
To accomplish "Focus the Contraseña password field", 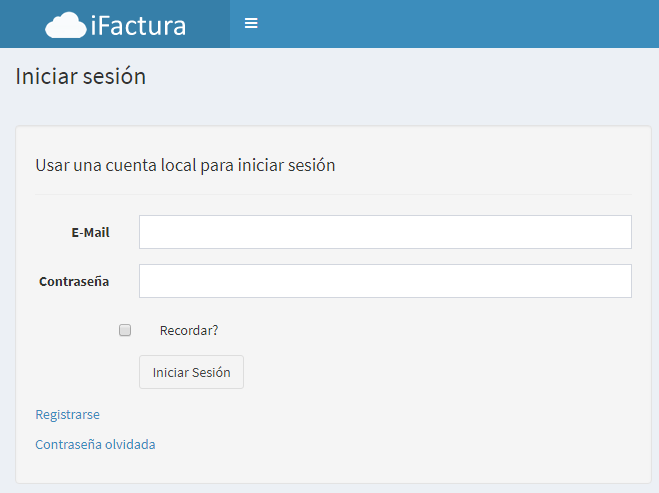I will (x=385, y=281).
